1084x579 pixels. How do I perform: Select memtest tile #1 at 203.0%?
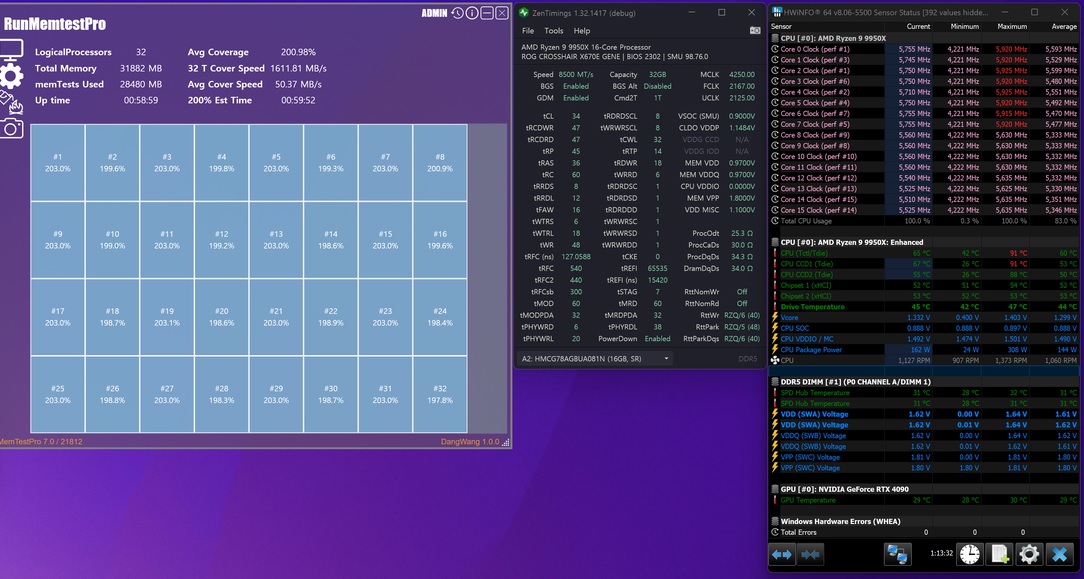57,163
